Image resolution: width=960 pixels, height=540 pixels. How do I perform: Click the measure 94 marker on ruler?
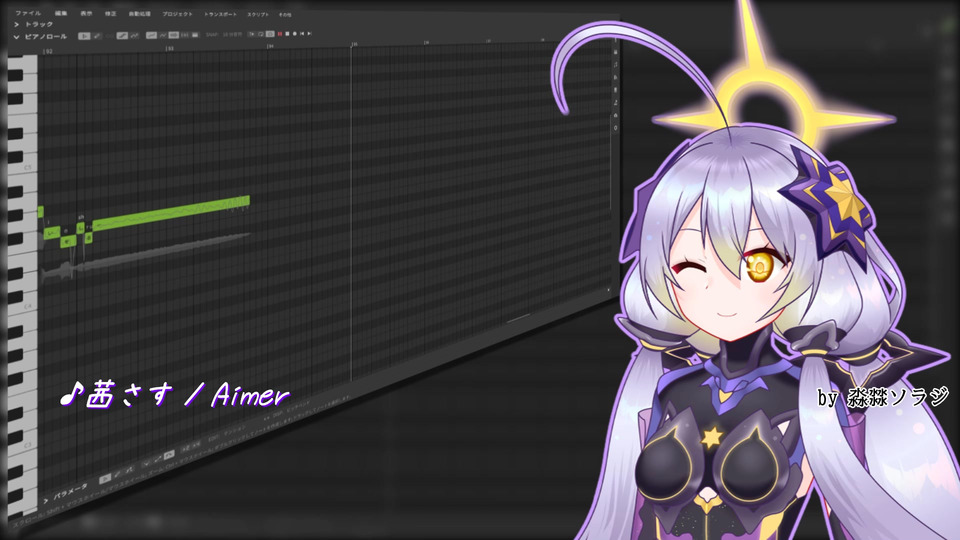pyautogui.click(x=269, y=46)
